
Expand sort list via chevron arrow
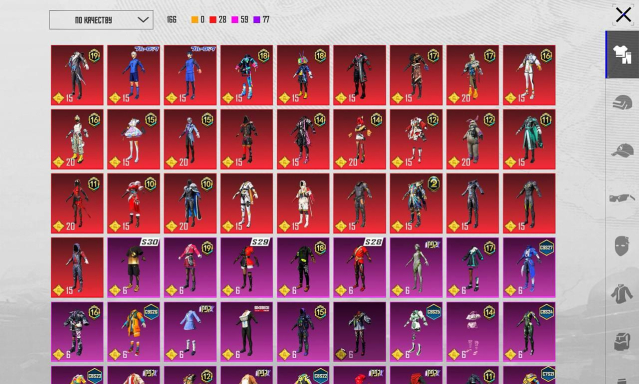(x=143, y=20)
